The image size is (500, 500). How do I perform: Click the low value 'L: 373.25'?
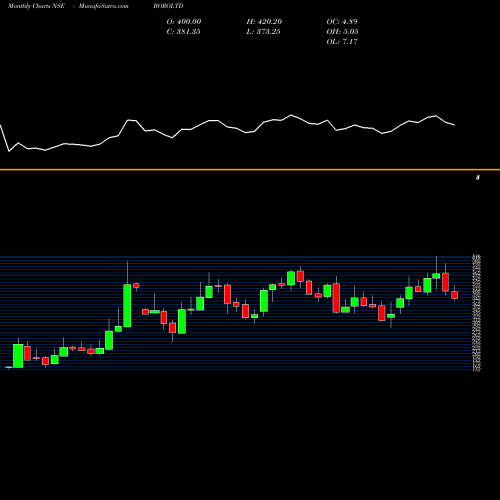263,32
